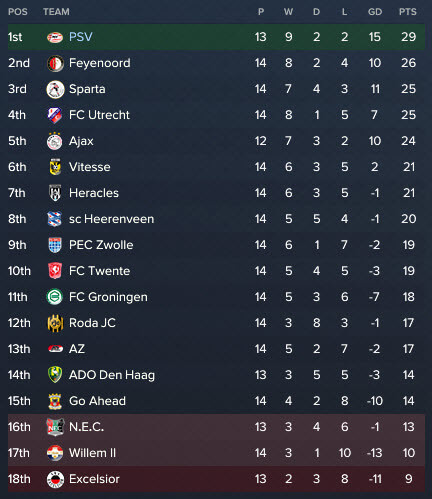Click the FC Groningen green logo
The width and height of the screenshot is (432, 499).
pos(55,297)
